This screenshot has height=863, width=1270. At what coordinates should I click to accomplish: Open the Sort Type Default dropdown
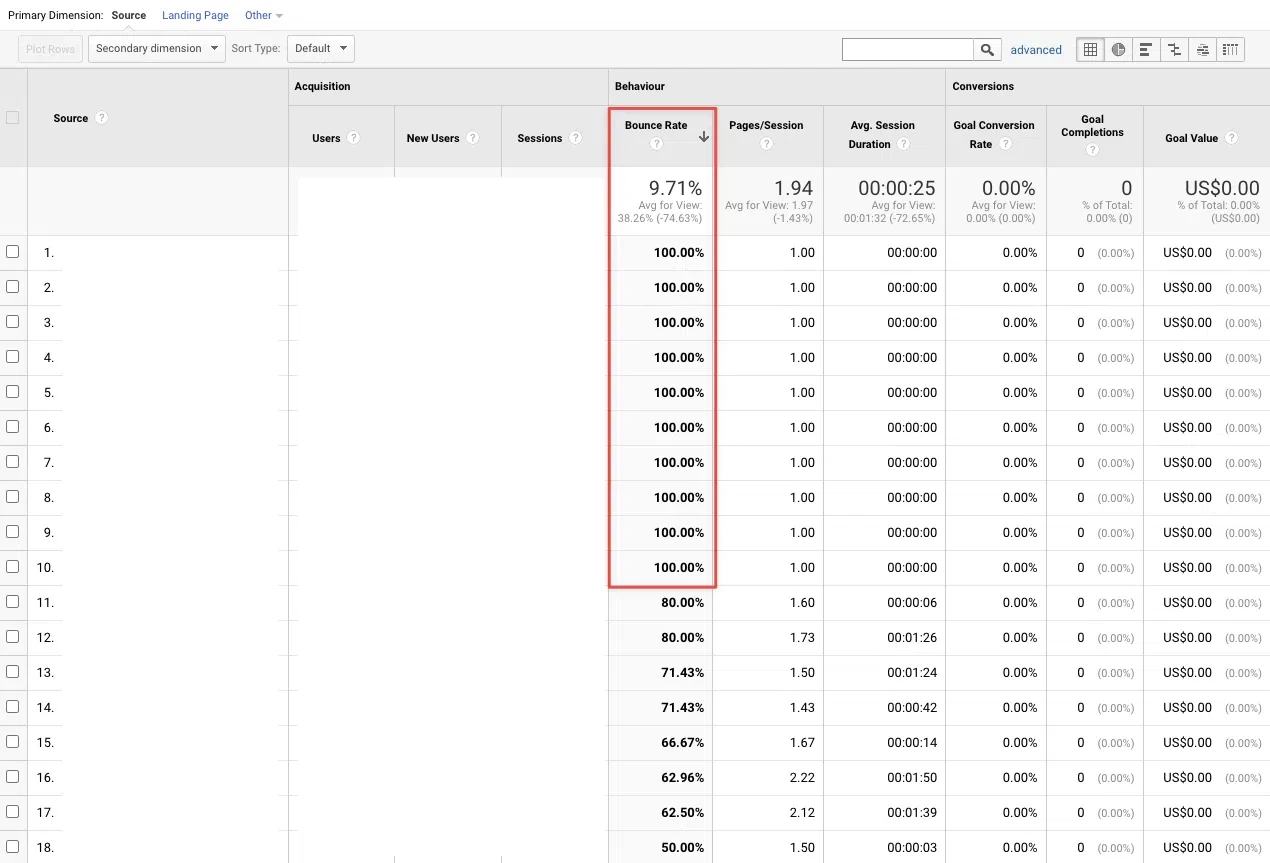click(320, 48)
